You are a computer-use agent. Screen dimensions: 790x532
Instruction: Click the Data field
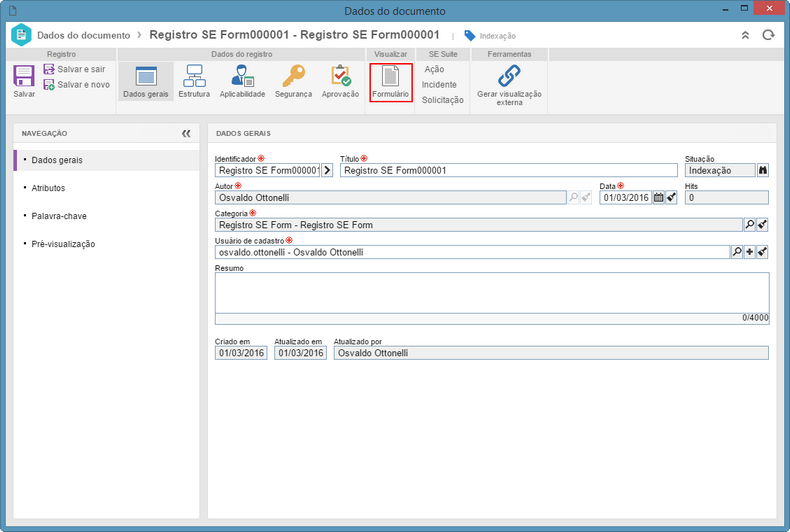[625, 197]
